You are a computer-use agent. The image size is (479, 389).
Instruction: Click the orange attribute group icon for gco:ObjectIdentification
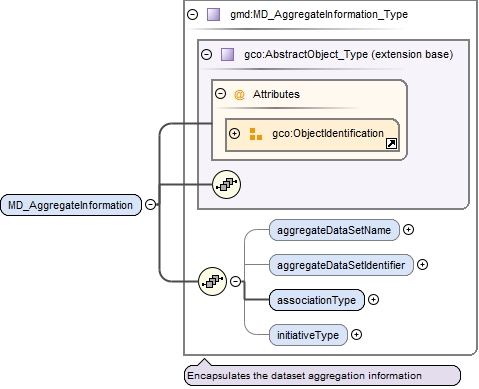pos(256,134)
